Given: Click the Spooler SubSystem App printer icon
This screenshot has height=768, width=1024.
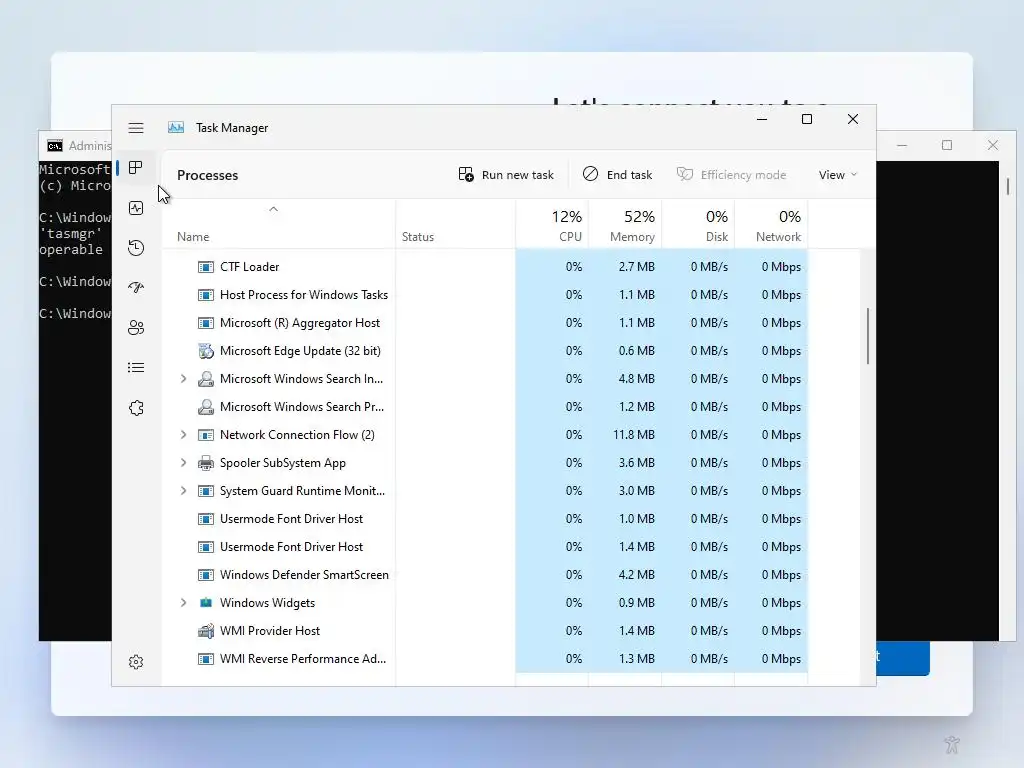Looking at the screenshot, I should (206, 463).
